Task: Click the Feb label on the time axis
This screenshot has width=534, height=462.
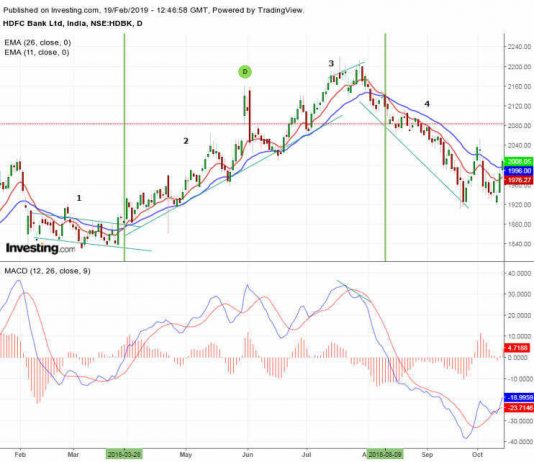Action: point(20,455)
